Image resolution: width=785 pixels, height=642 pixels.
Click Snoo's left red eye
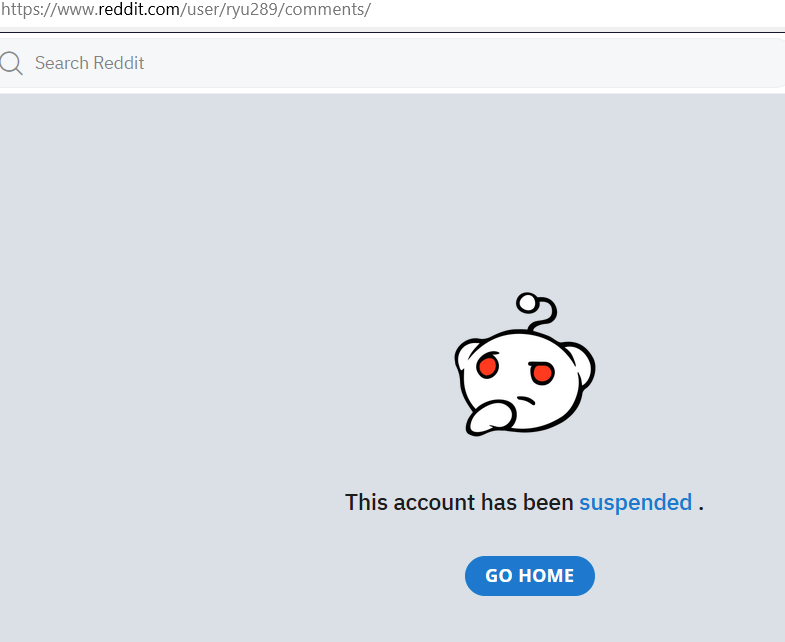(487, 366)
